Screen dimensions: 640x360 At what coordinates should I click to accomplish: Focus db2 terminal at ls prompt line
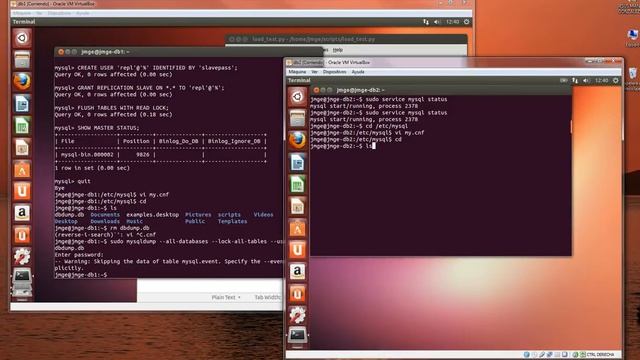(x=343, y=146)
